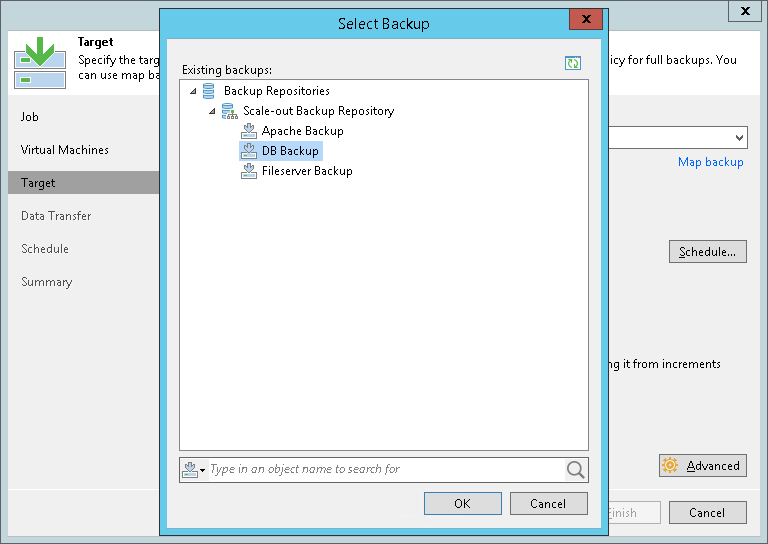Click the Scale-out Backup Repository icon

229,111
